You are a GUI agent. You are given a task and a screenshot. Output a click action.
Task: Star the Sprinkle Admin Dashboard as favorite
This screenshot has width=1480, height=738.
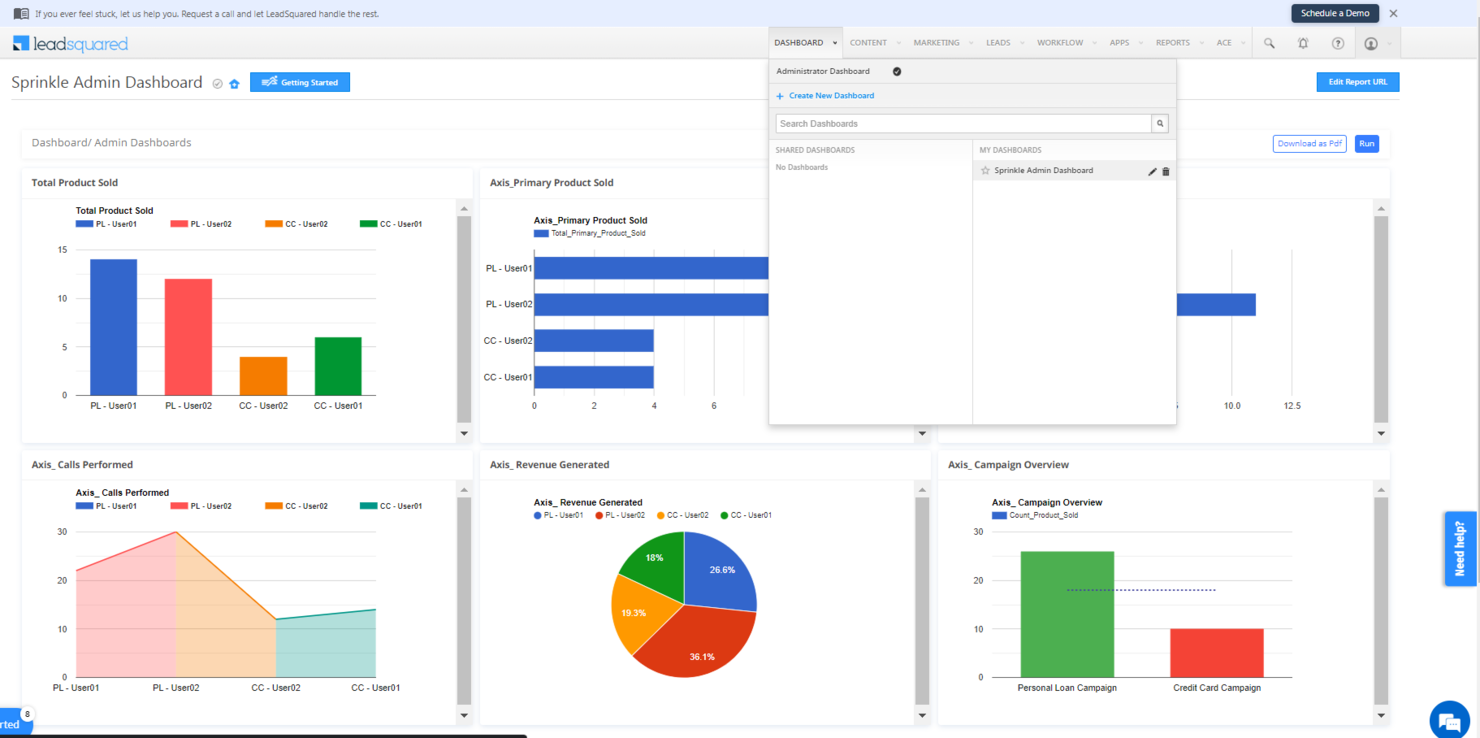(x=984, y=170)
